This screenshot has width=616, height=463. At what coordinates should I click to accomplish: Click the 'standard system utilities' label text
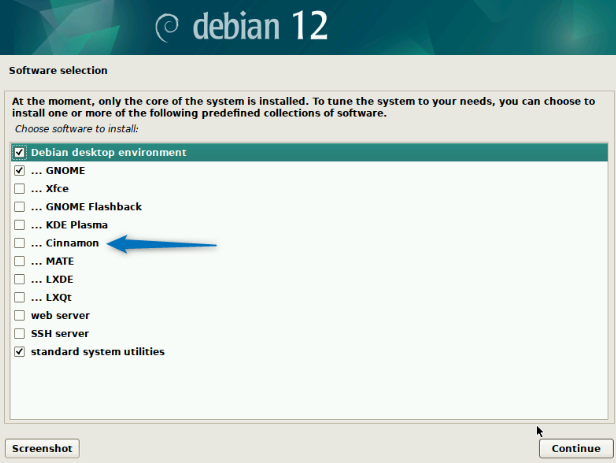click(x=98, y=351)
